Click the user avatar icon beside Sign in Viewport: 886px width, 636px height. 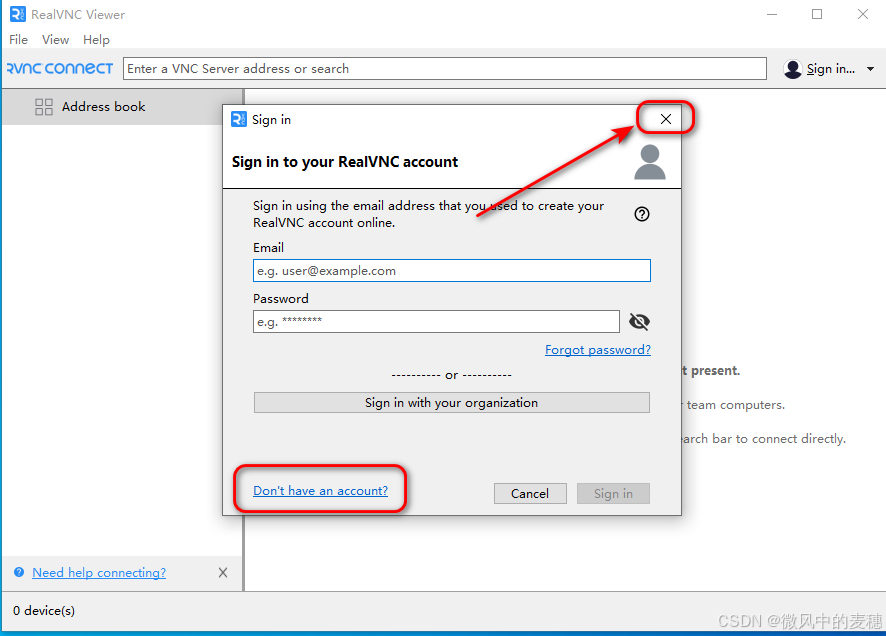[x=793, y=69]
